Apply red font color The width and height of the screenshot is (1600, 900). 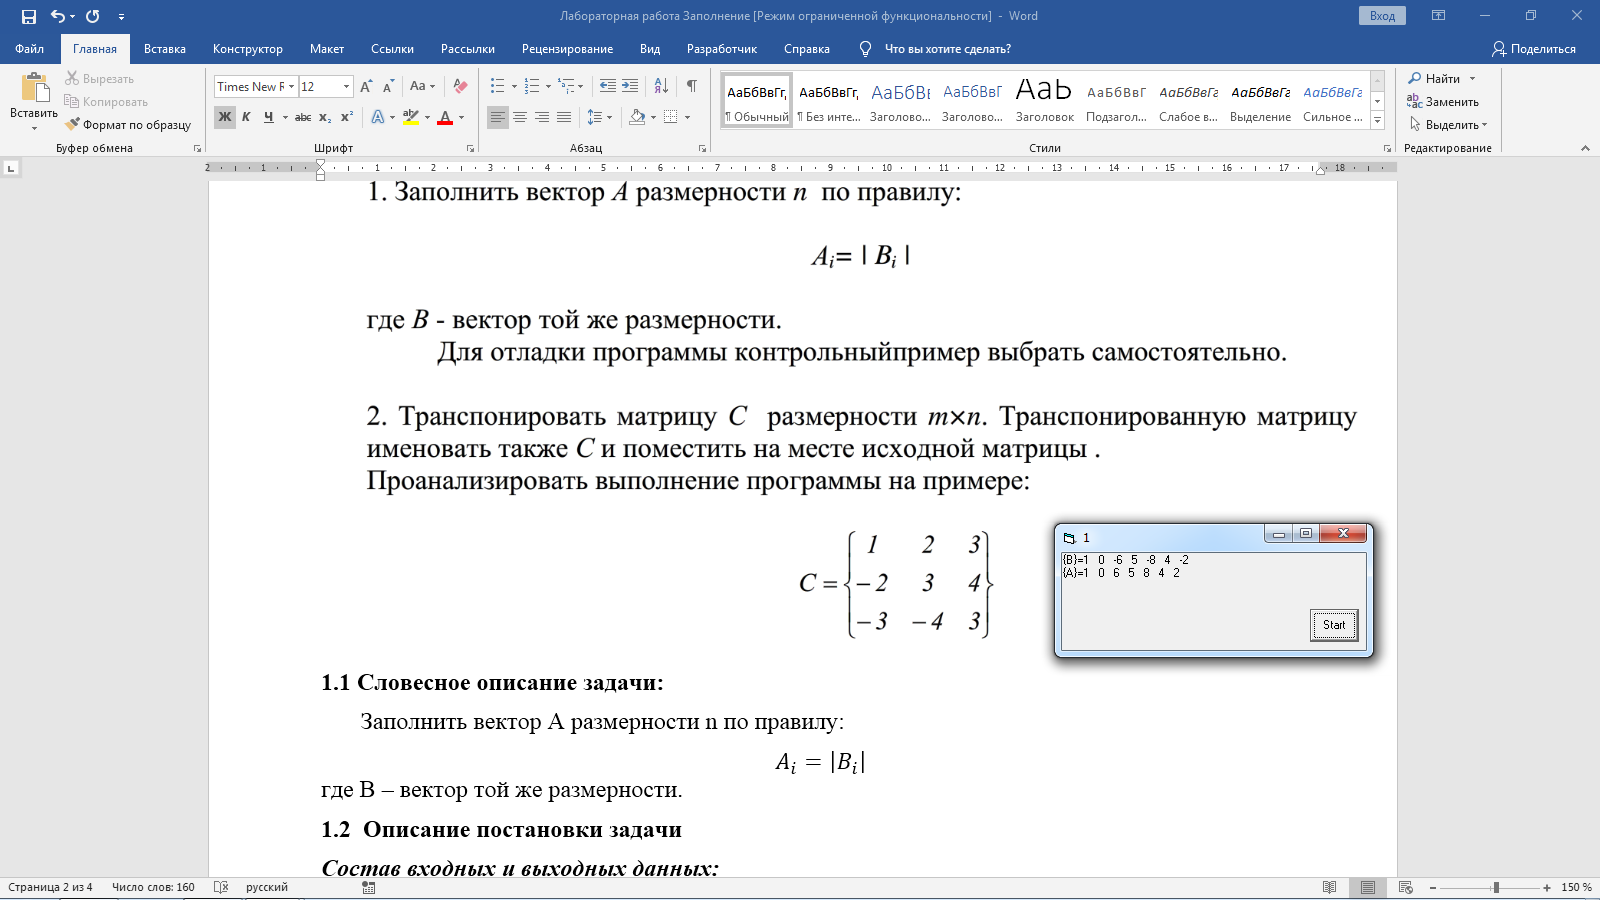tap(446, 117)
